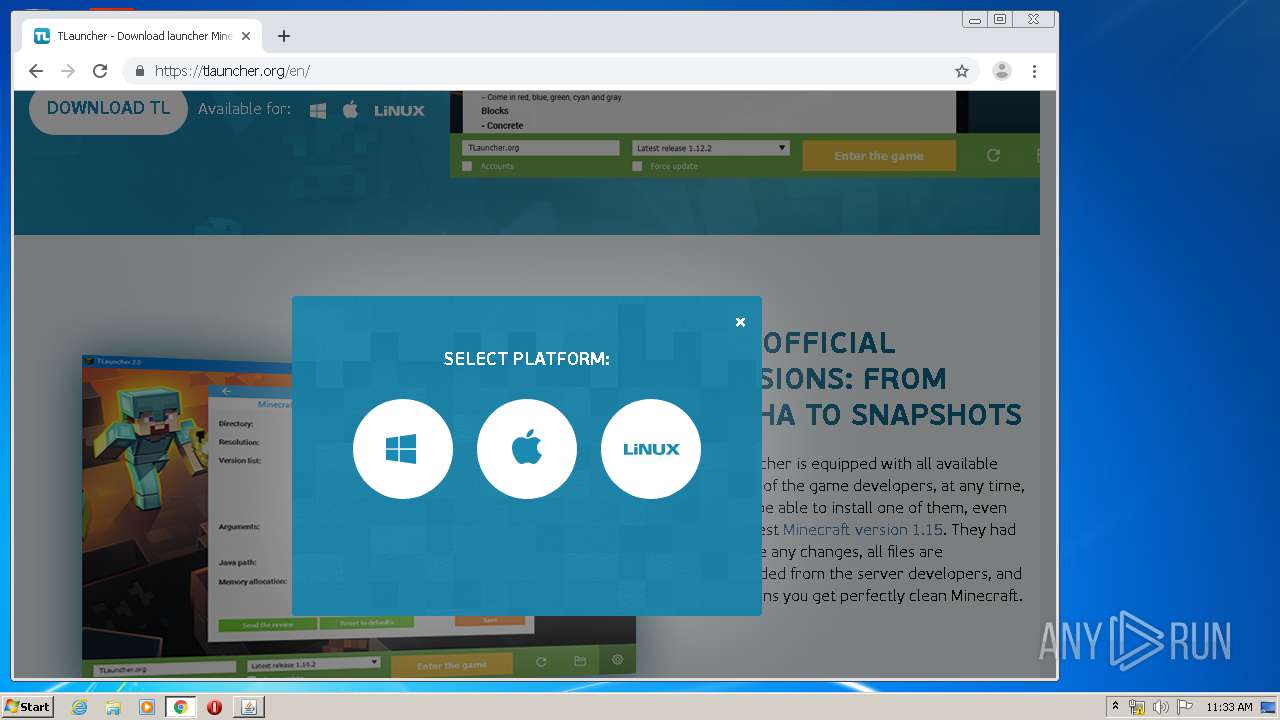1280x720 pixels.
Task: Open the volume tray icon
Action: point(1160,707)
